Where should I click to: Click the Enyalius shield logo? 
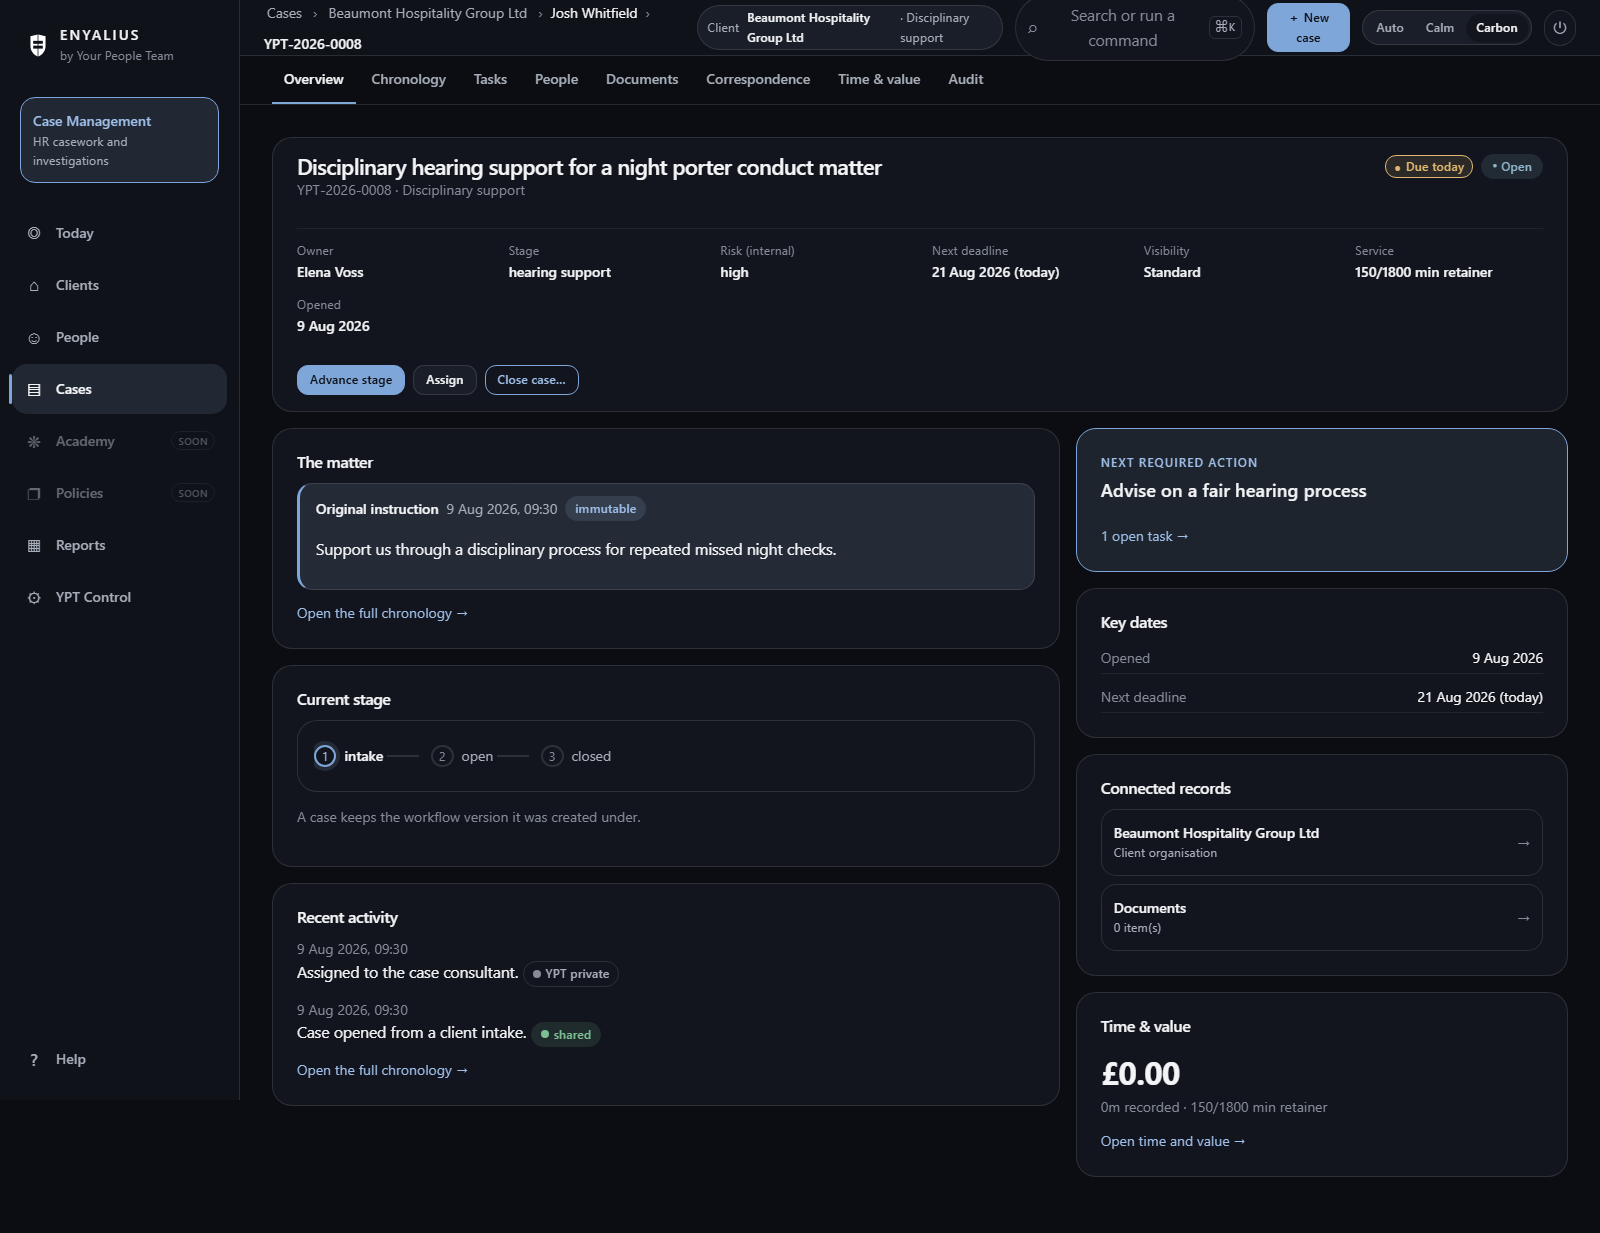pos(38,45)
